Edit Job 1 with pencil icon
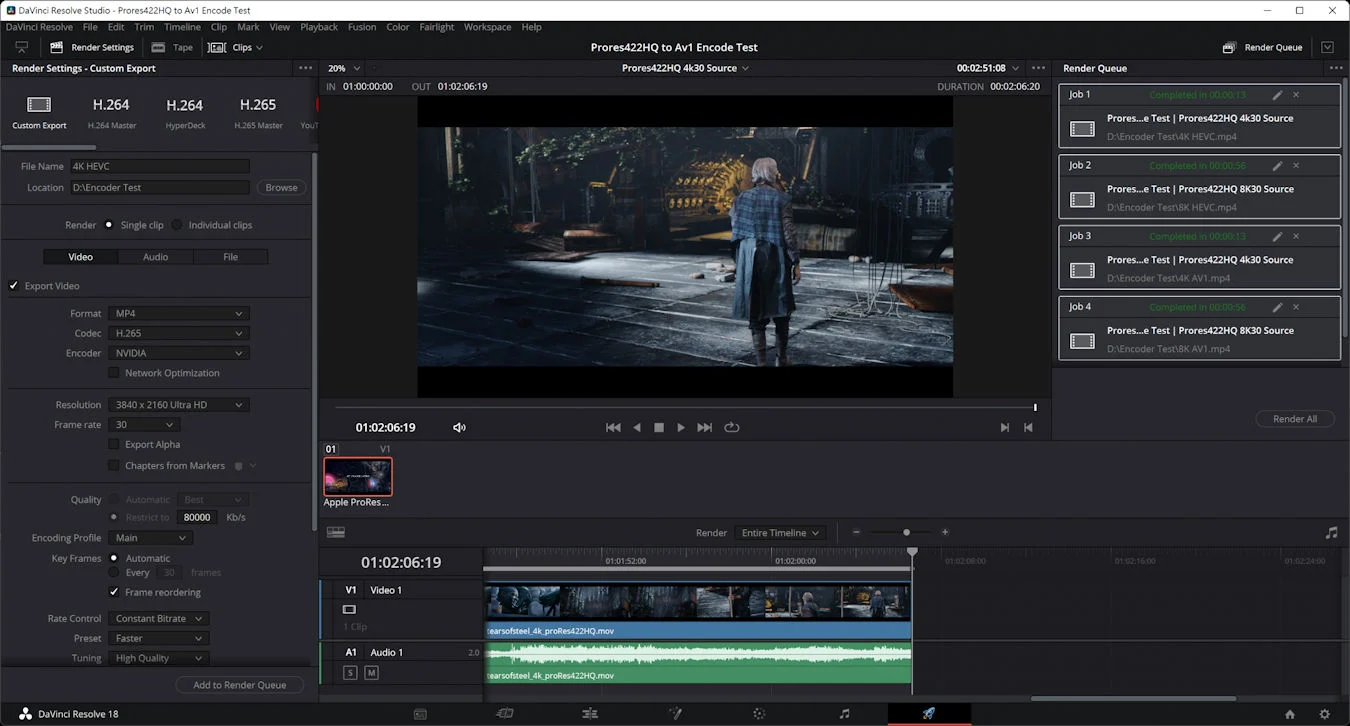The height and width of the screenshot is (726, 1350). pyautogui.click(x=1277, y=95)
